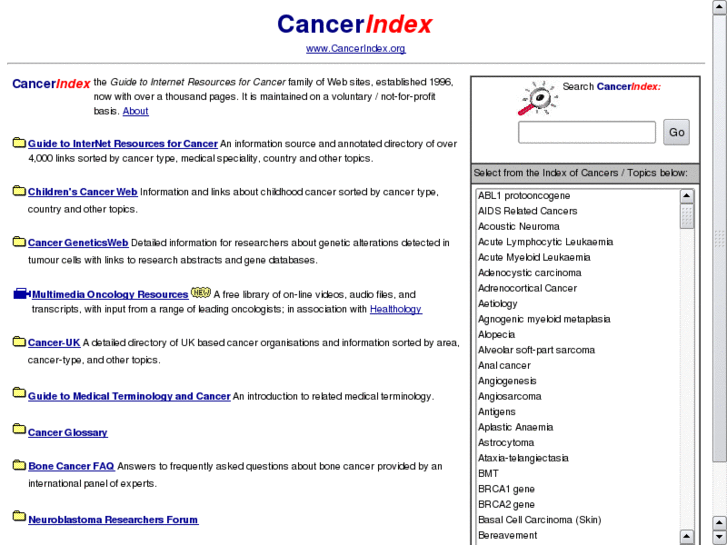The height and width of the screenshot is (545, 727).
Task: Click the folder icon beside Guide to Medical Terminology
Action: click(19, 393)
